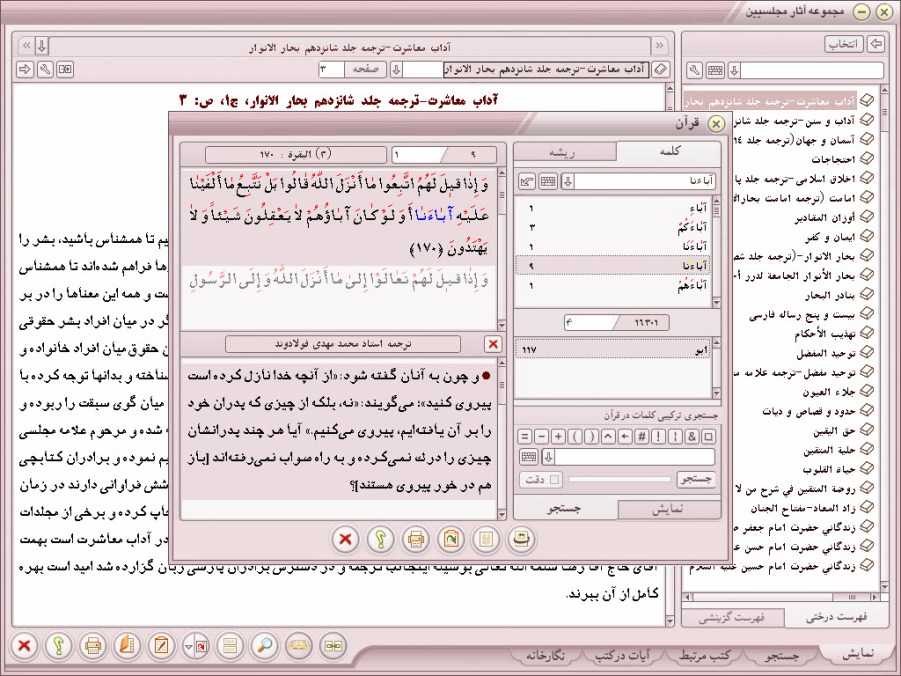This screenshot has height=676, width=901.
Task: Open virtual keyboard beside the word search field
Action: 548,182
